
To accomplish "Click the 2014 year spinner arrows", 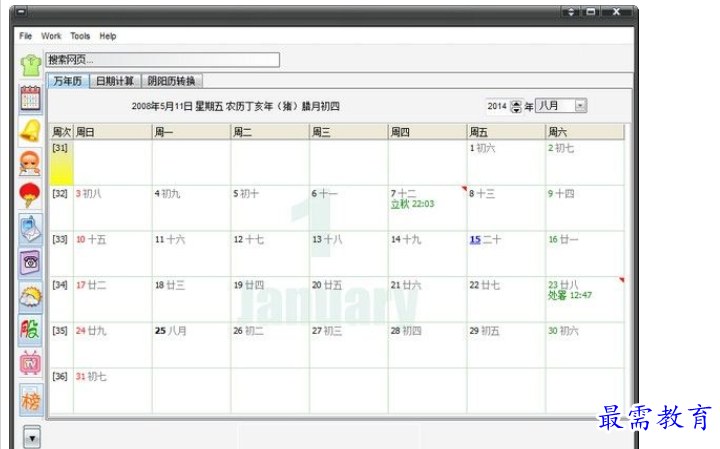I will (x=516, y=106).
